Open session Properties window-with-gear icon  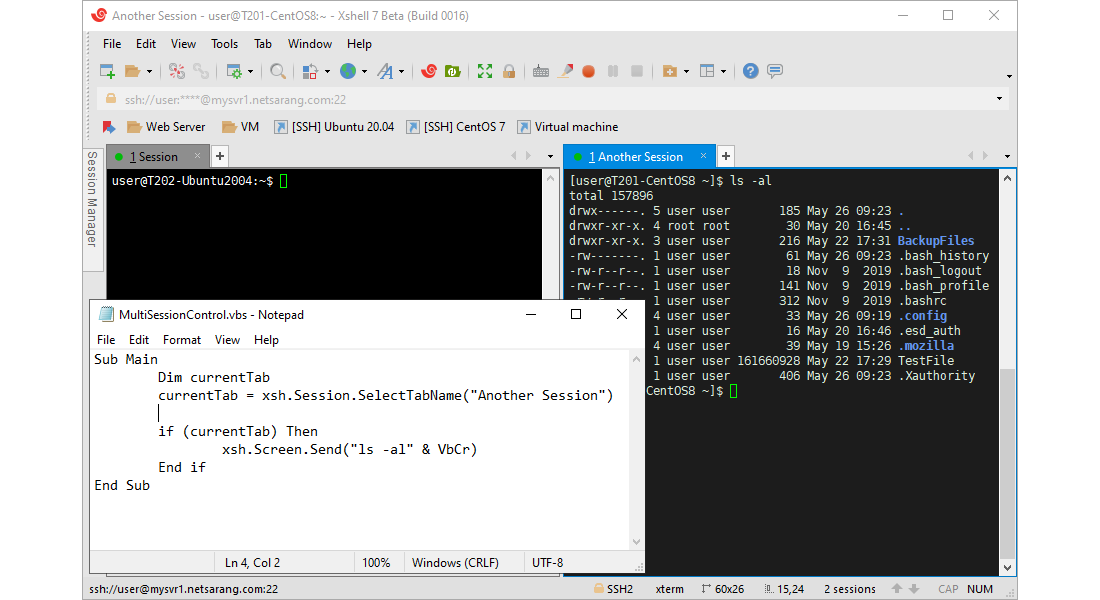234,71
